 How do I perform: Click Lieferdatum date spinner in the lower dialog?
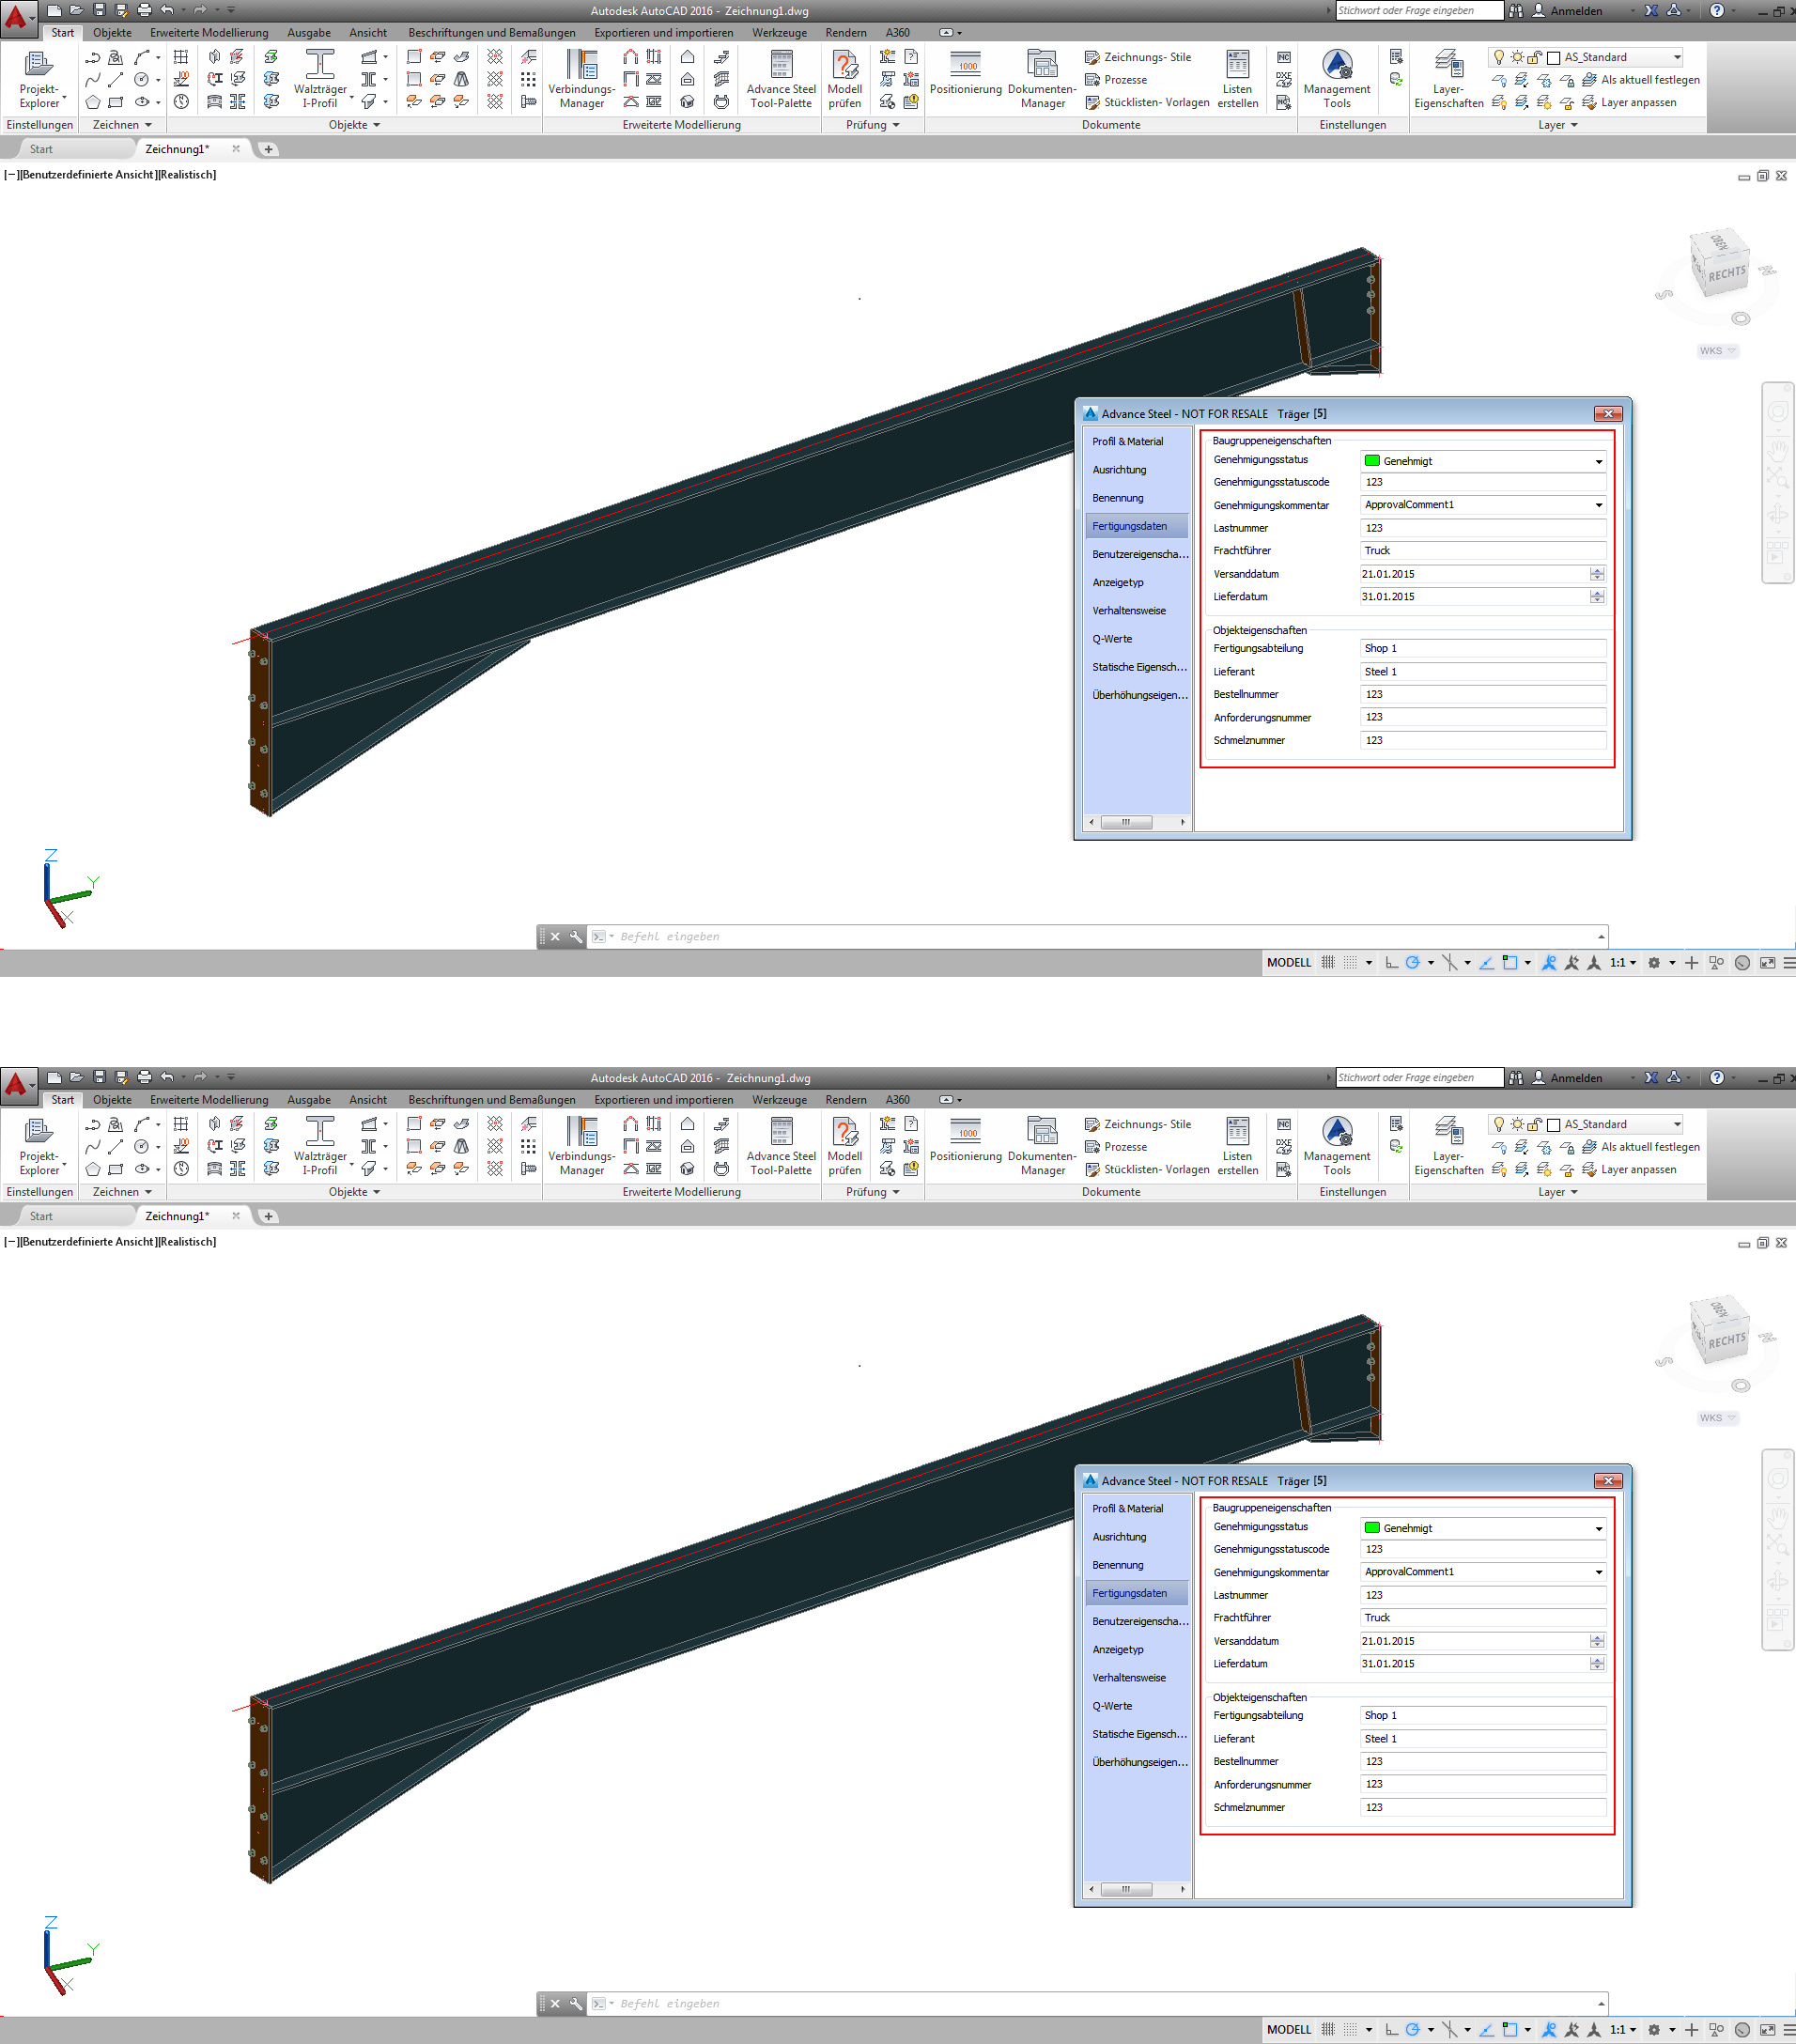pyautogui.click(x=1597, y=1663)
